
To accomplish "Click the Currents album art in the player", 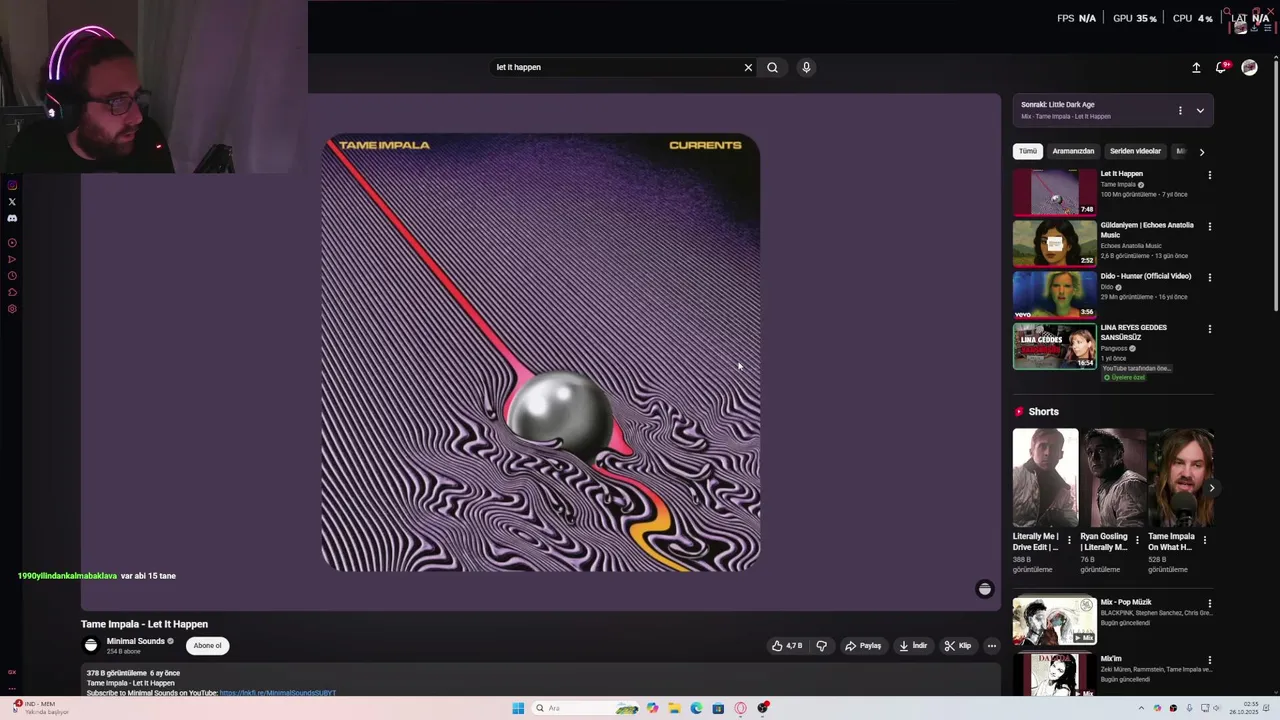I will [540, 352].
